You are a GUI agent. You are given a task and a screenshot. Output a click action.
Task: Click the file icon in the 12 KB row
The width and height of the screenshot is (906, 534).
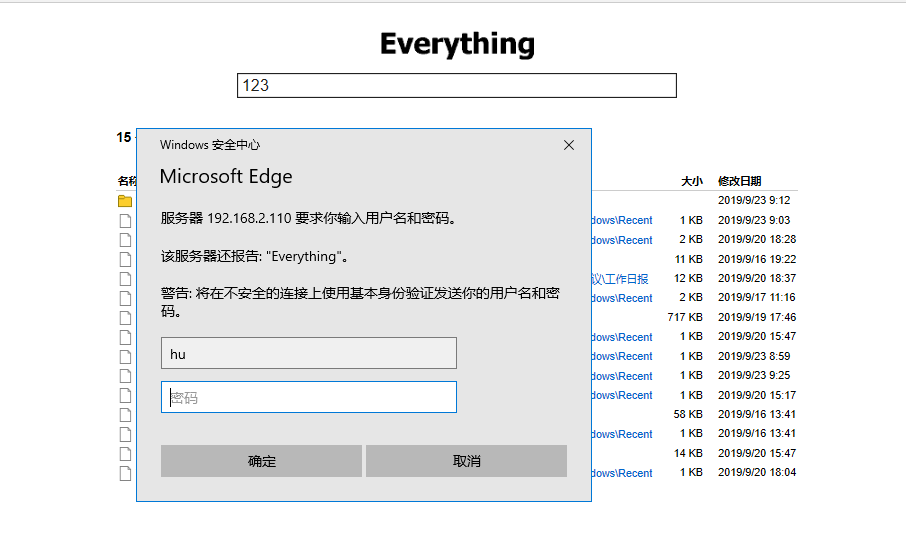pos(125,279)
